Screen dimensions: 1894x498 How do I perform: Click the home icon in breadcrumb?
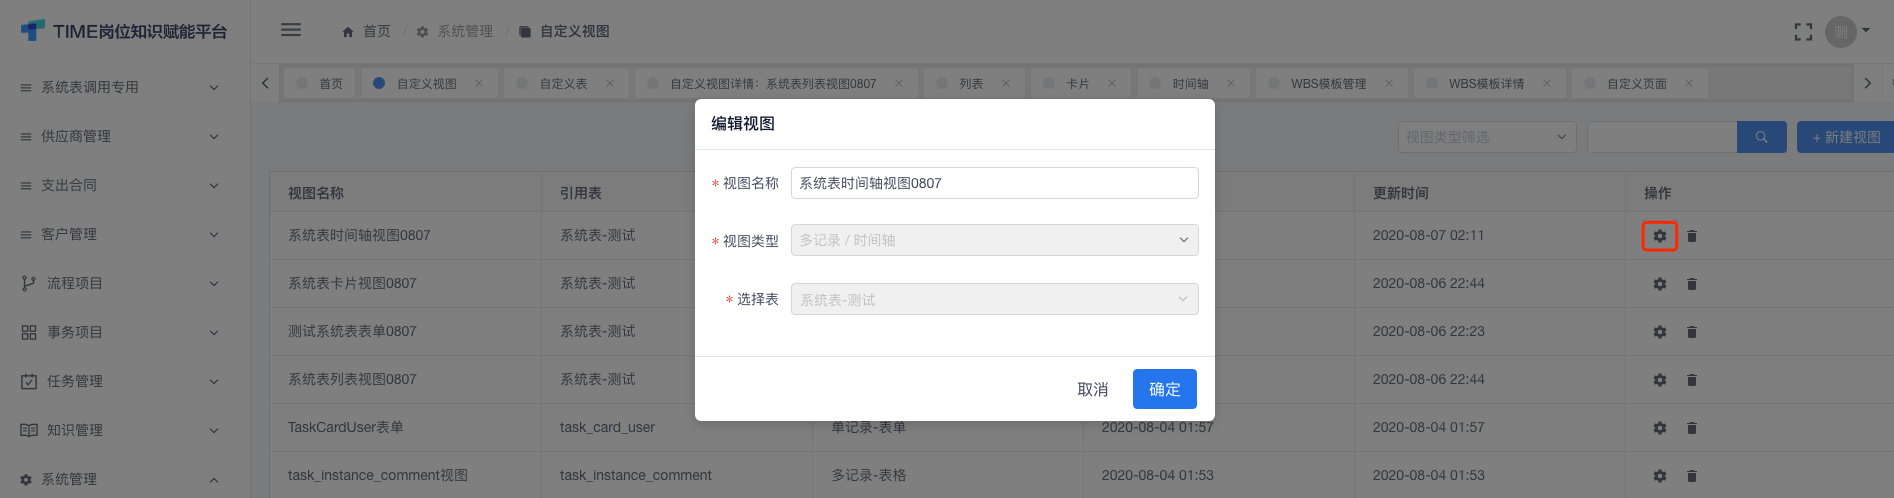pyautogui.click(x=348, y=32)
